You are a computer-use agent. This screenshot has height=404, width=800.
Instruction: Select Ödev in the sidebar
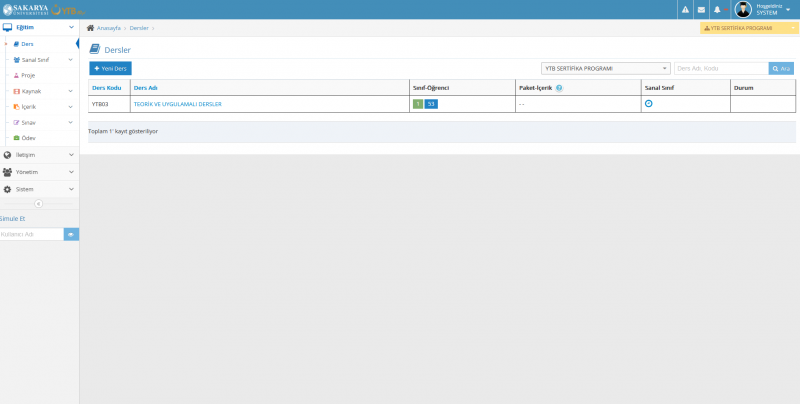click(28, 138)
